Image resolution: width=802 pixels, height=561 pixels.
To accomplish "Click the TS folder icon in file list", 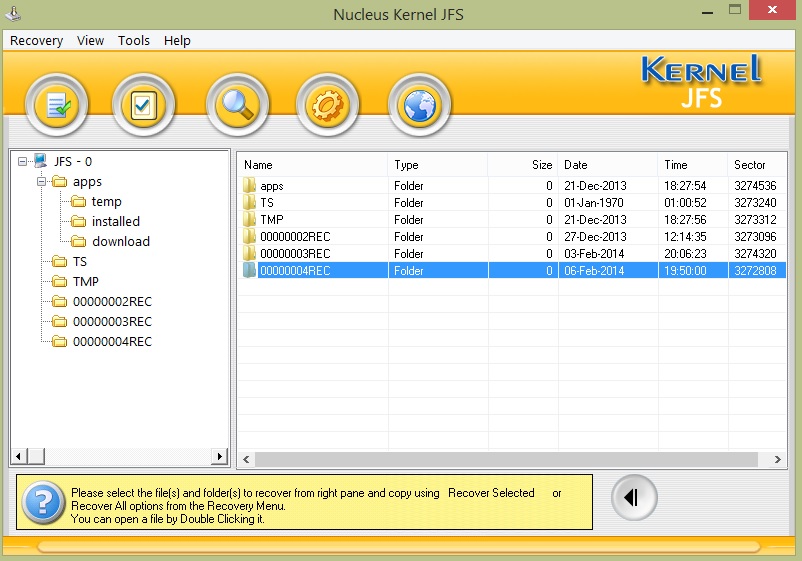I will pyautogui.click(x=249, y=202).
